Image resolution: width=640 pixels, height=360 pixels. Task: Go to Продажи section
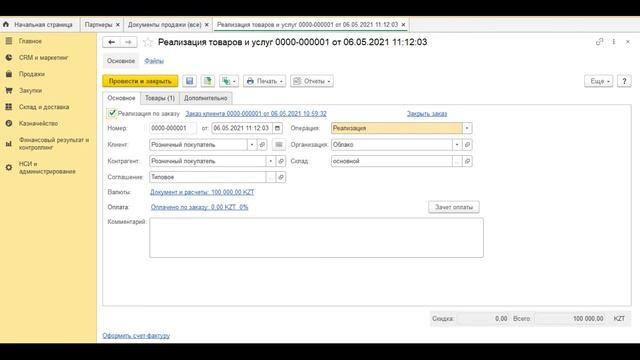[x=31, y=74]
